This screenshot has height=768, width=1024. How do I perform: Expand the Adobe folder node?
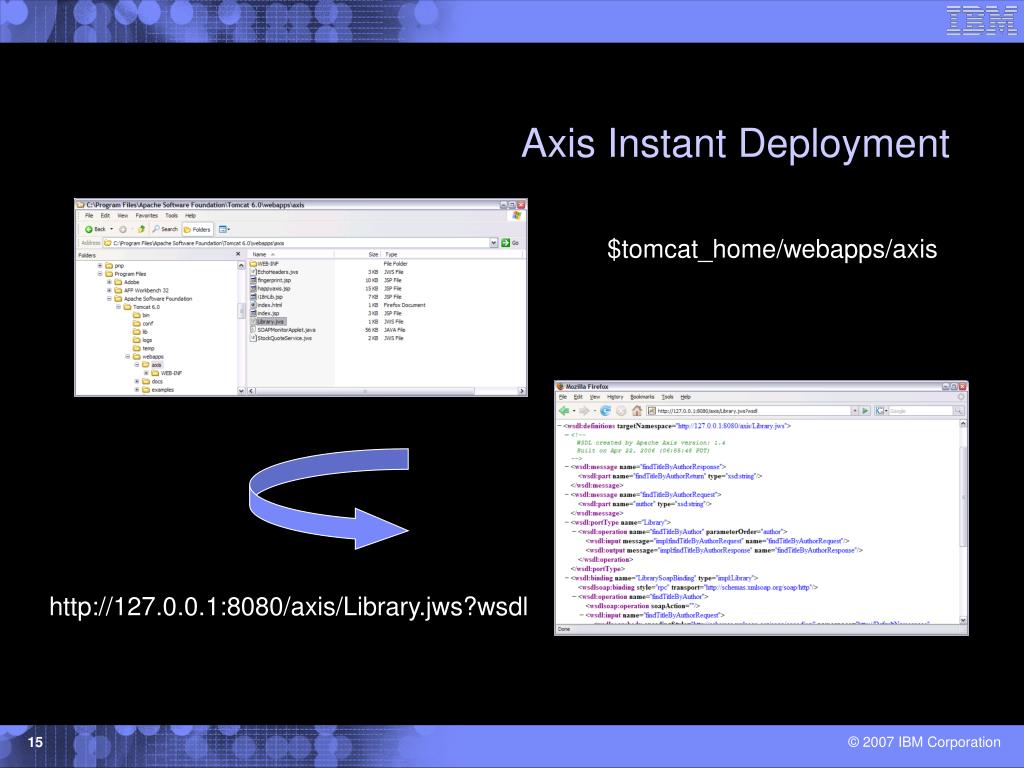(109, 282)
